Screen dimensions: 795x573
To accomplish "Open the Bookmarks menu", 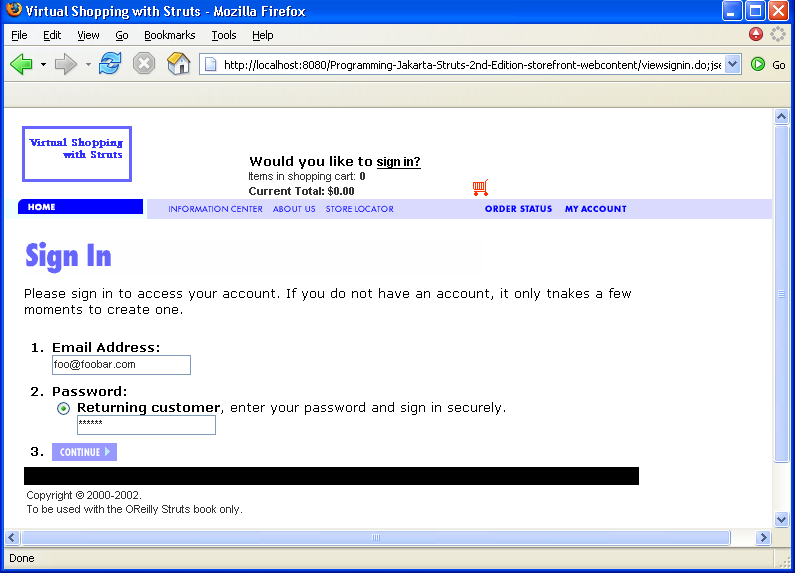I will click(169, 35).
